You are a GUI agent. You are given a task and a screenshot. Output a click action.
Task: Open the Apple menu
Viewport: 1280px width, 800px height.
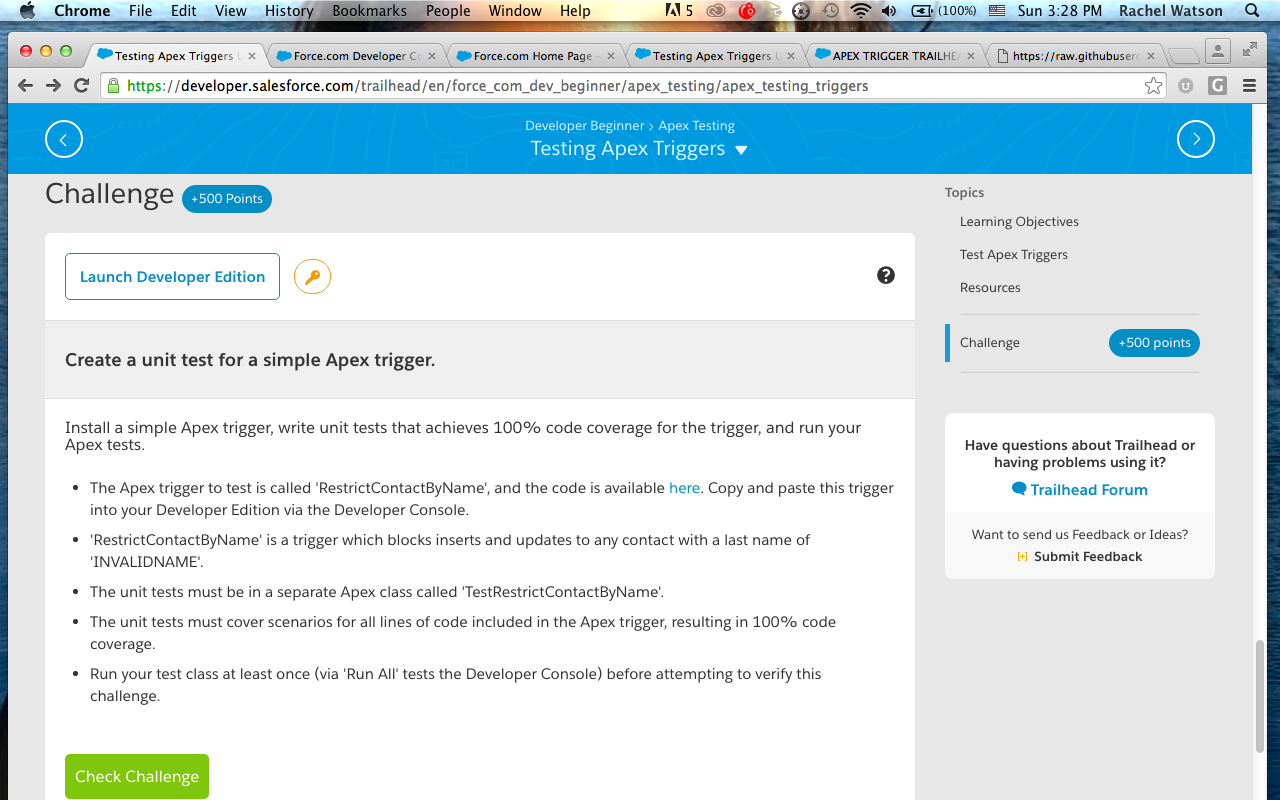pos(27,11)
